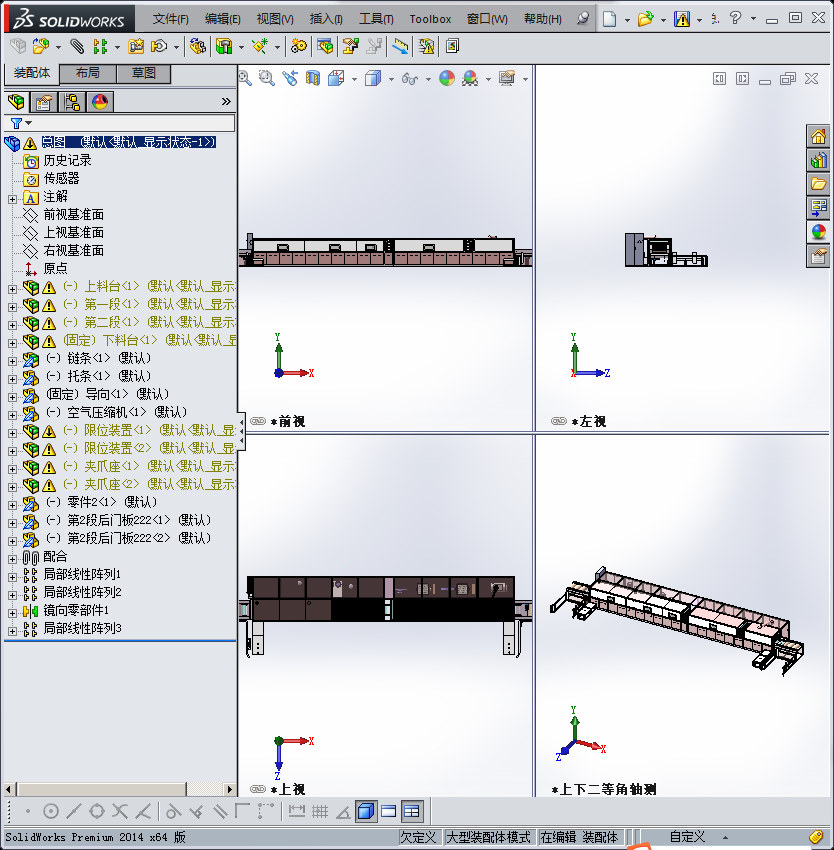This screenshot has width=834, height=850.
Task: Click the Display Style cube icon
Action: (373, 79)
